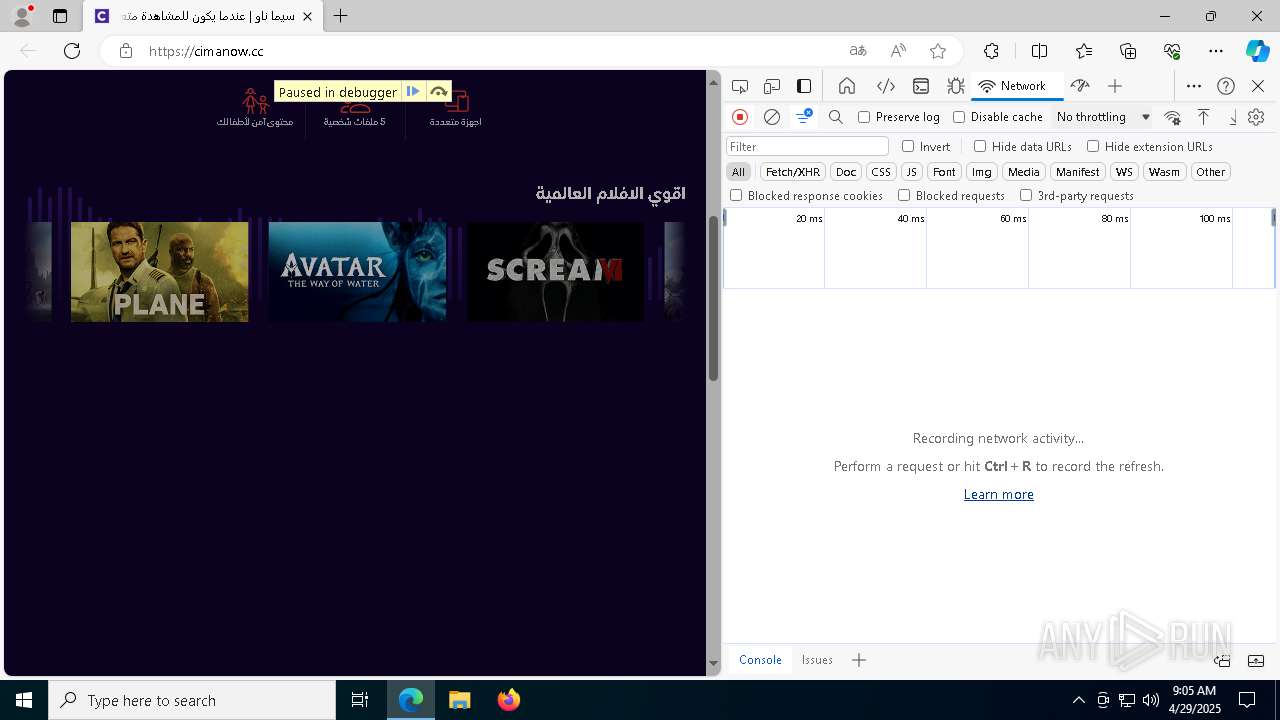Check 3rd-party requests option
The image size is (1280, 720).
click(x=1026, y=195)
